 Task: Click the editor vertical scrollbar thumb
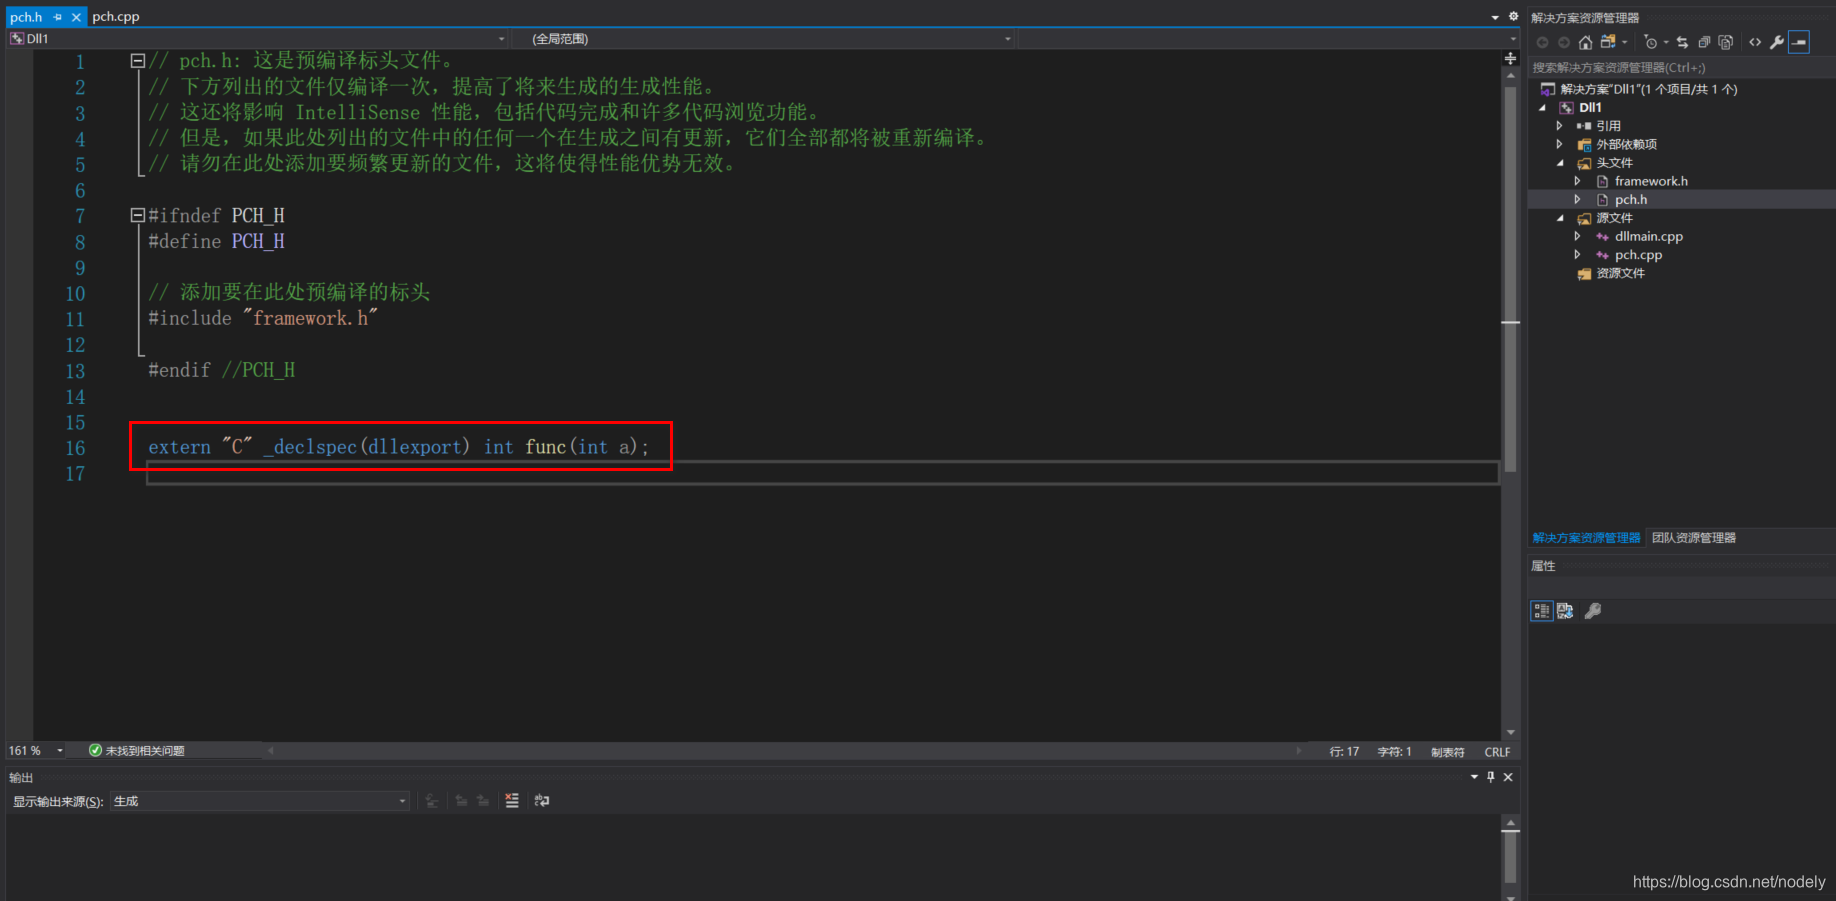click(1510, 278)
